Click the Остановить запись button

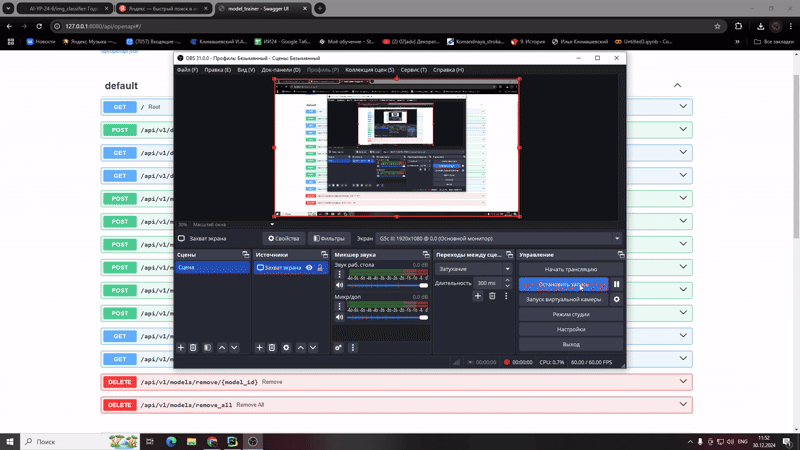point(563,284)
